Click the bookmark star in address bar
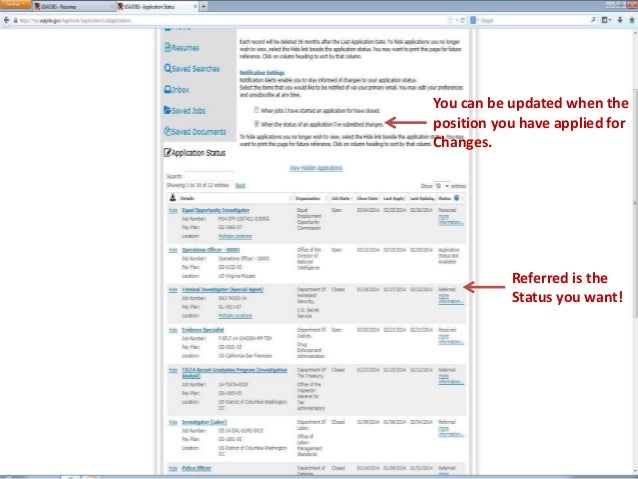This screenshot has width=638, height=479. click(x=450, y=20)
